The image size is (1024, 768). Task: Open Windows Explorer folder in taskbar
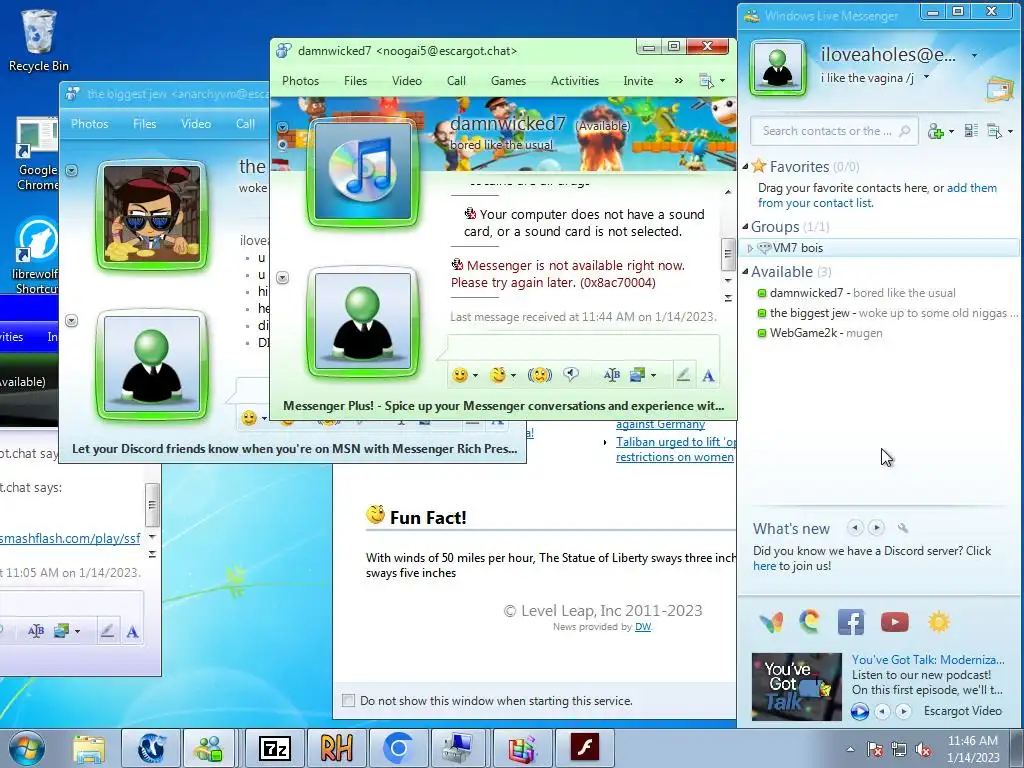click(x=89, y=748)
